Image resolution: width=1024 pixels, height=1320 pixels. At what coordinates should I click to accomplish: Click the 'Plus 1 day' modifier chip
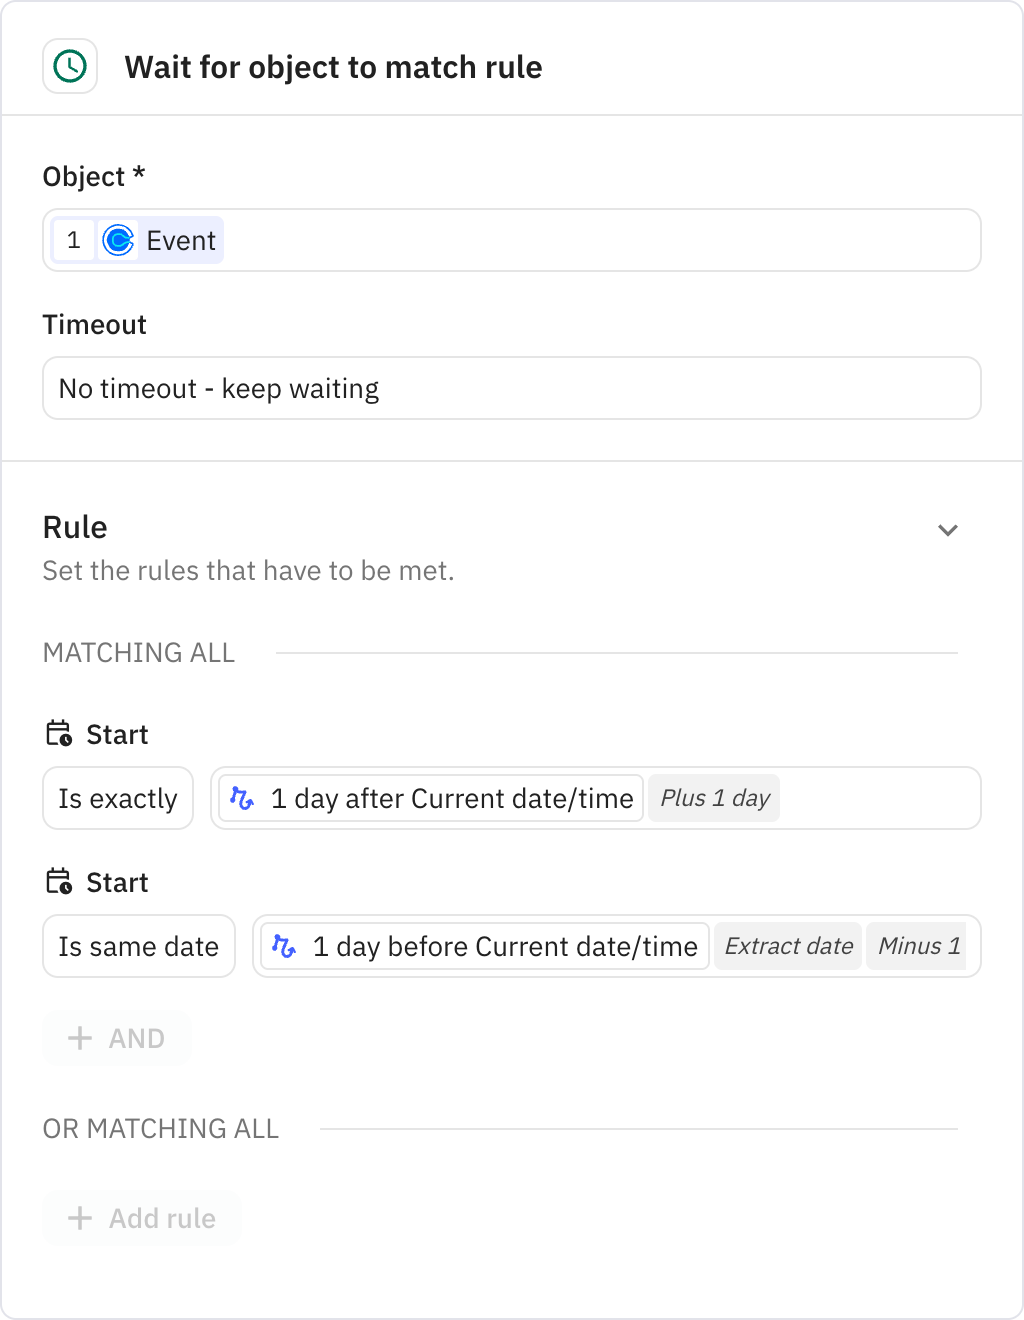point(713,798)
